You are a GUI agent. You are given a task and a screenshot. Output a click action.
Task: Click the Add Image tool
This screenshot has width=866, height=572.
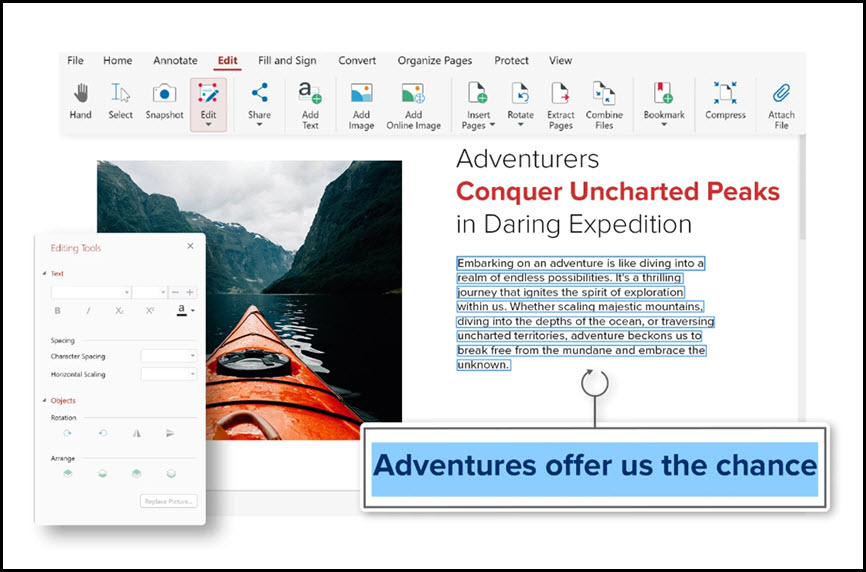361,105
